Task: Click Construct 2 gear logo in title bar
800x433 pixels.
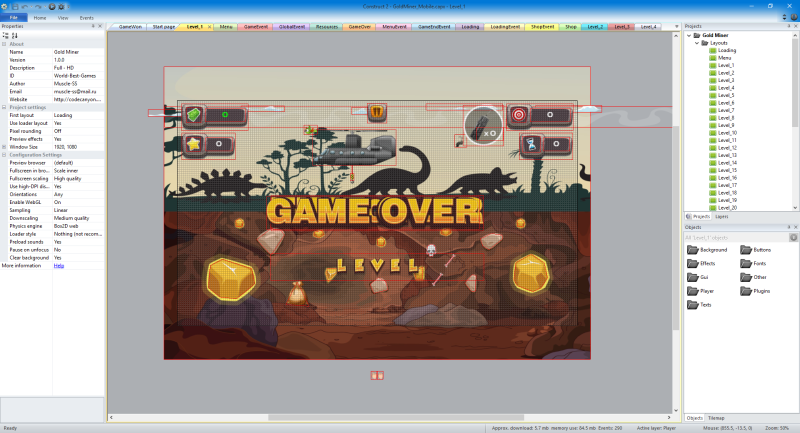Action: (x=5, y=7)
